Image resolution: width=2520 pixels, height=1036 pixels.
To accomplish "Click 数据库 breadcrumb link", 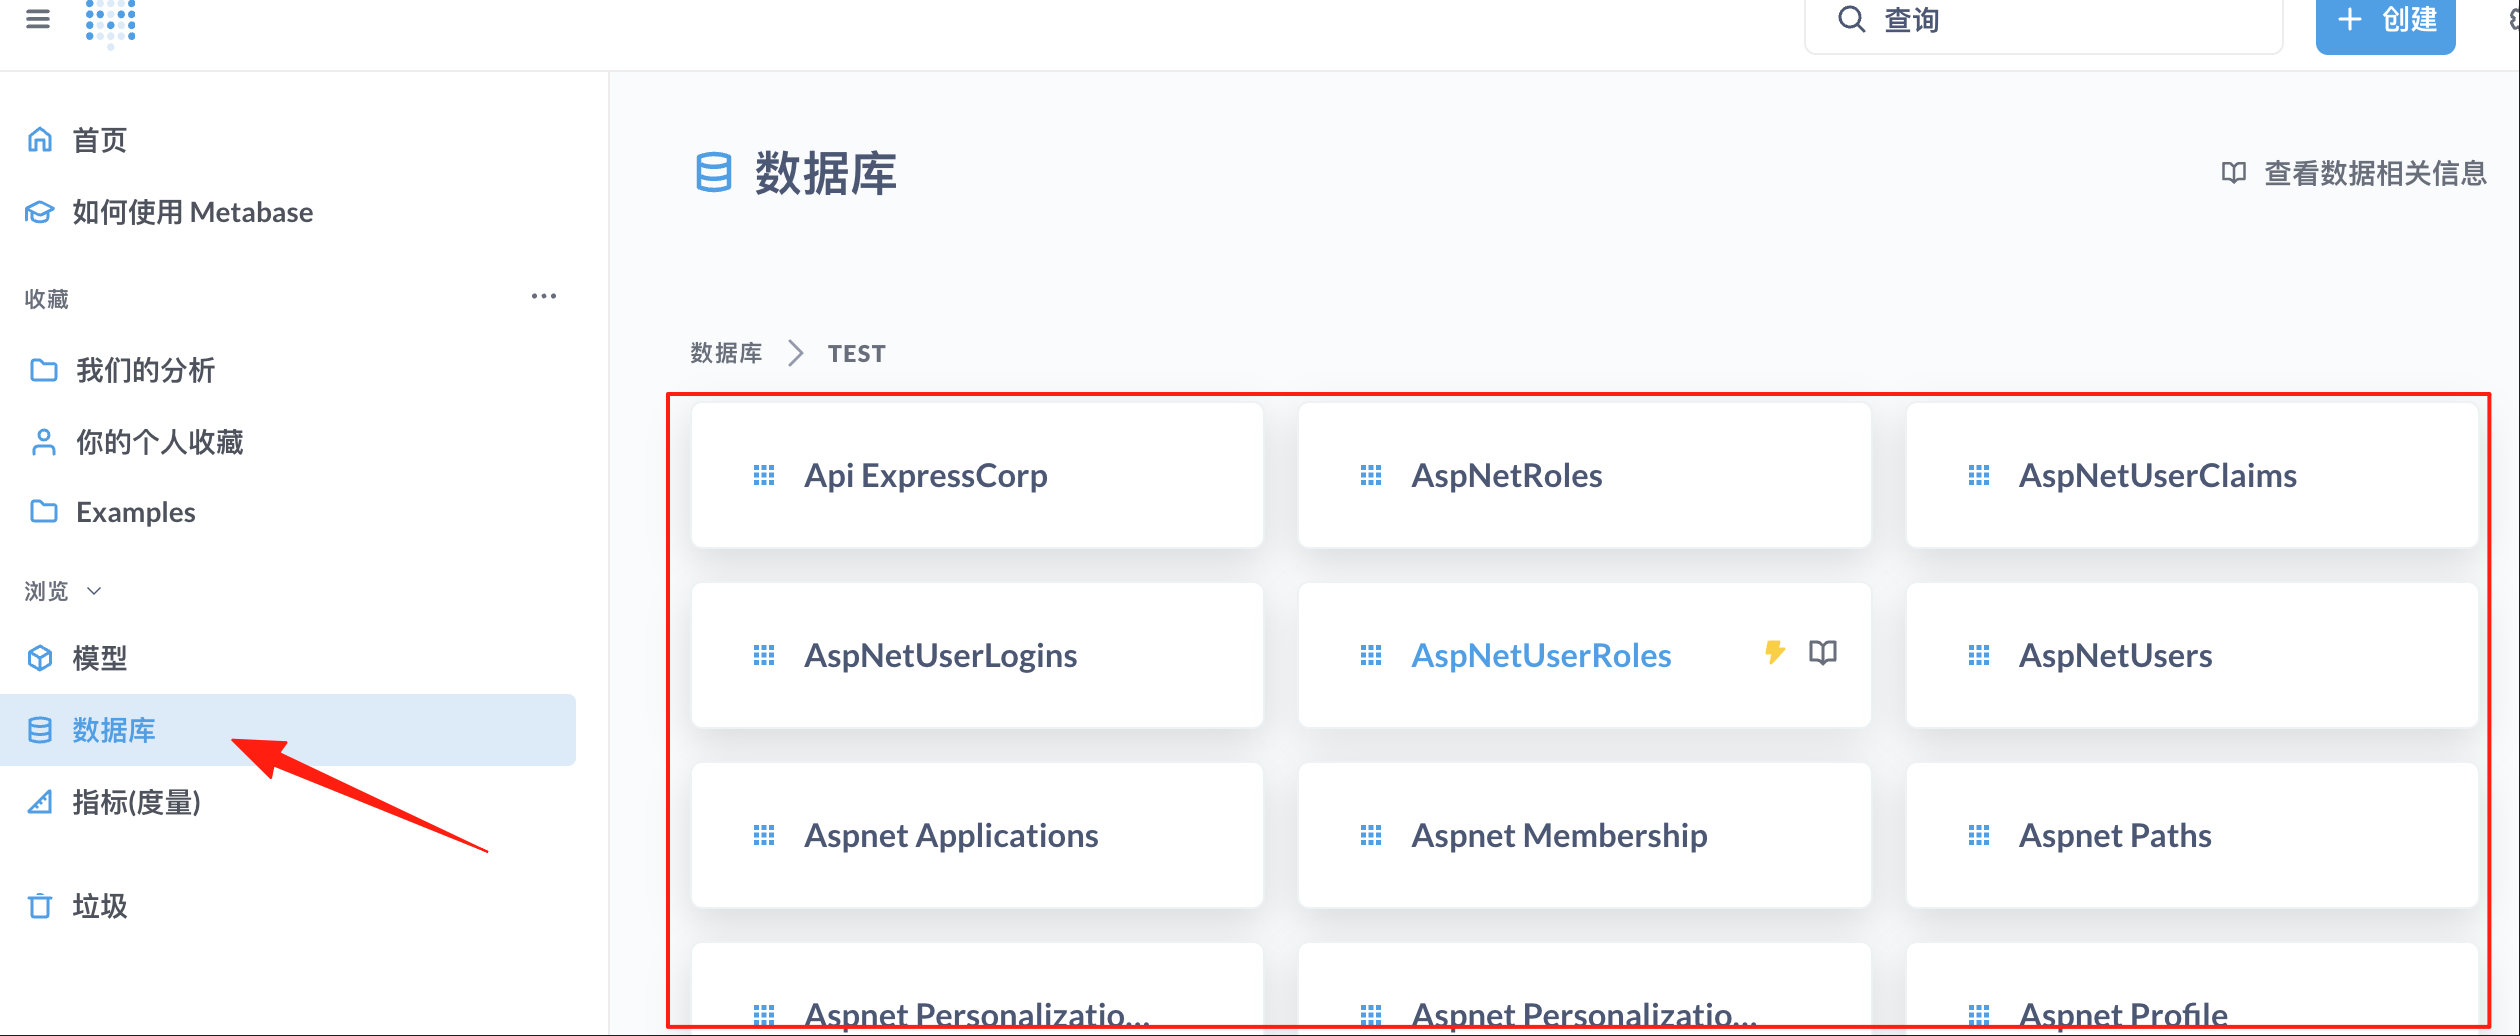I will (726, 353).
